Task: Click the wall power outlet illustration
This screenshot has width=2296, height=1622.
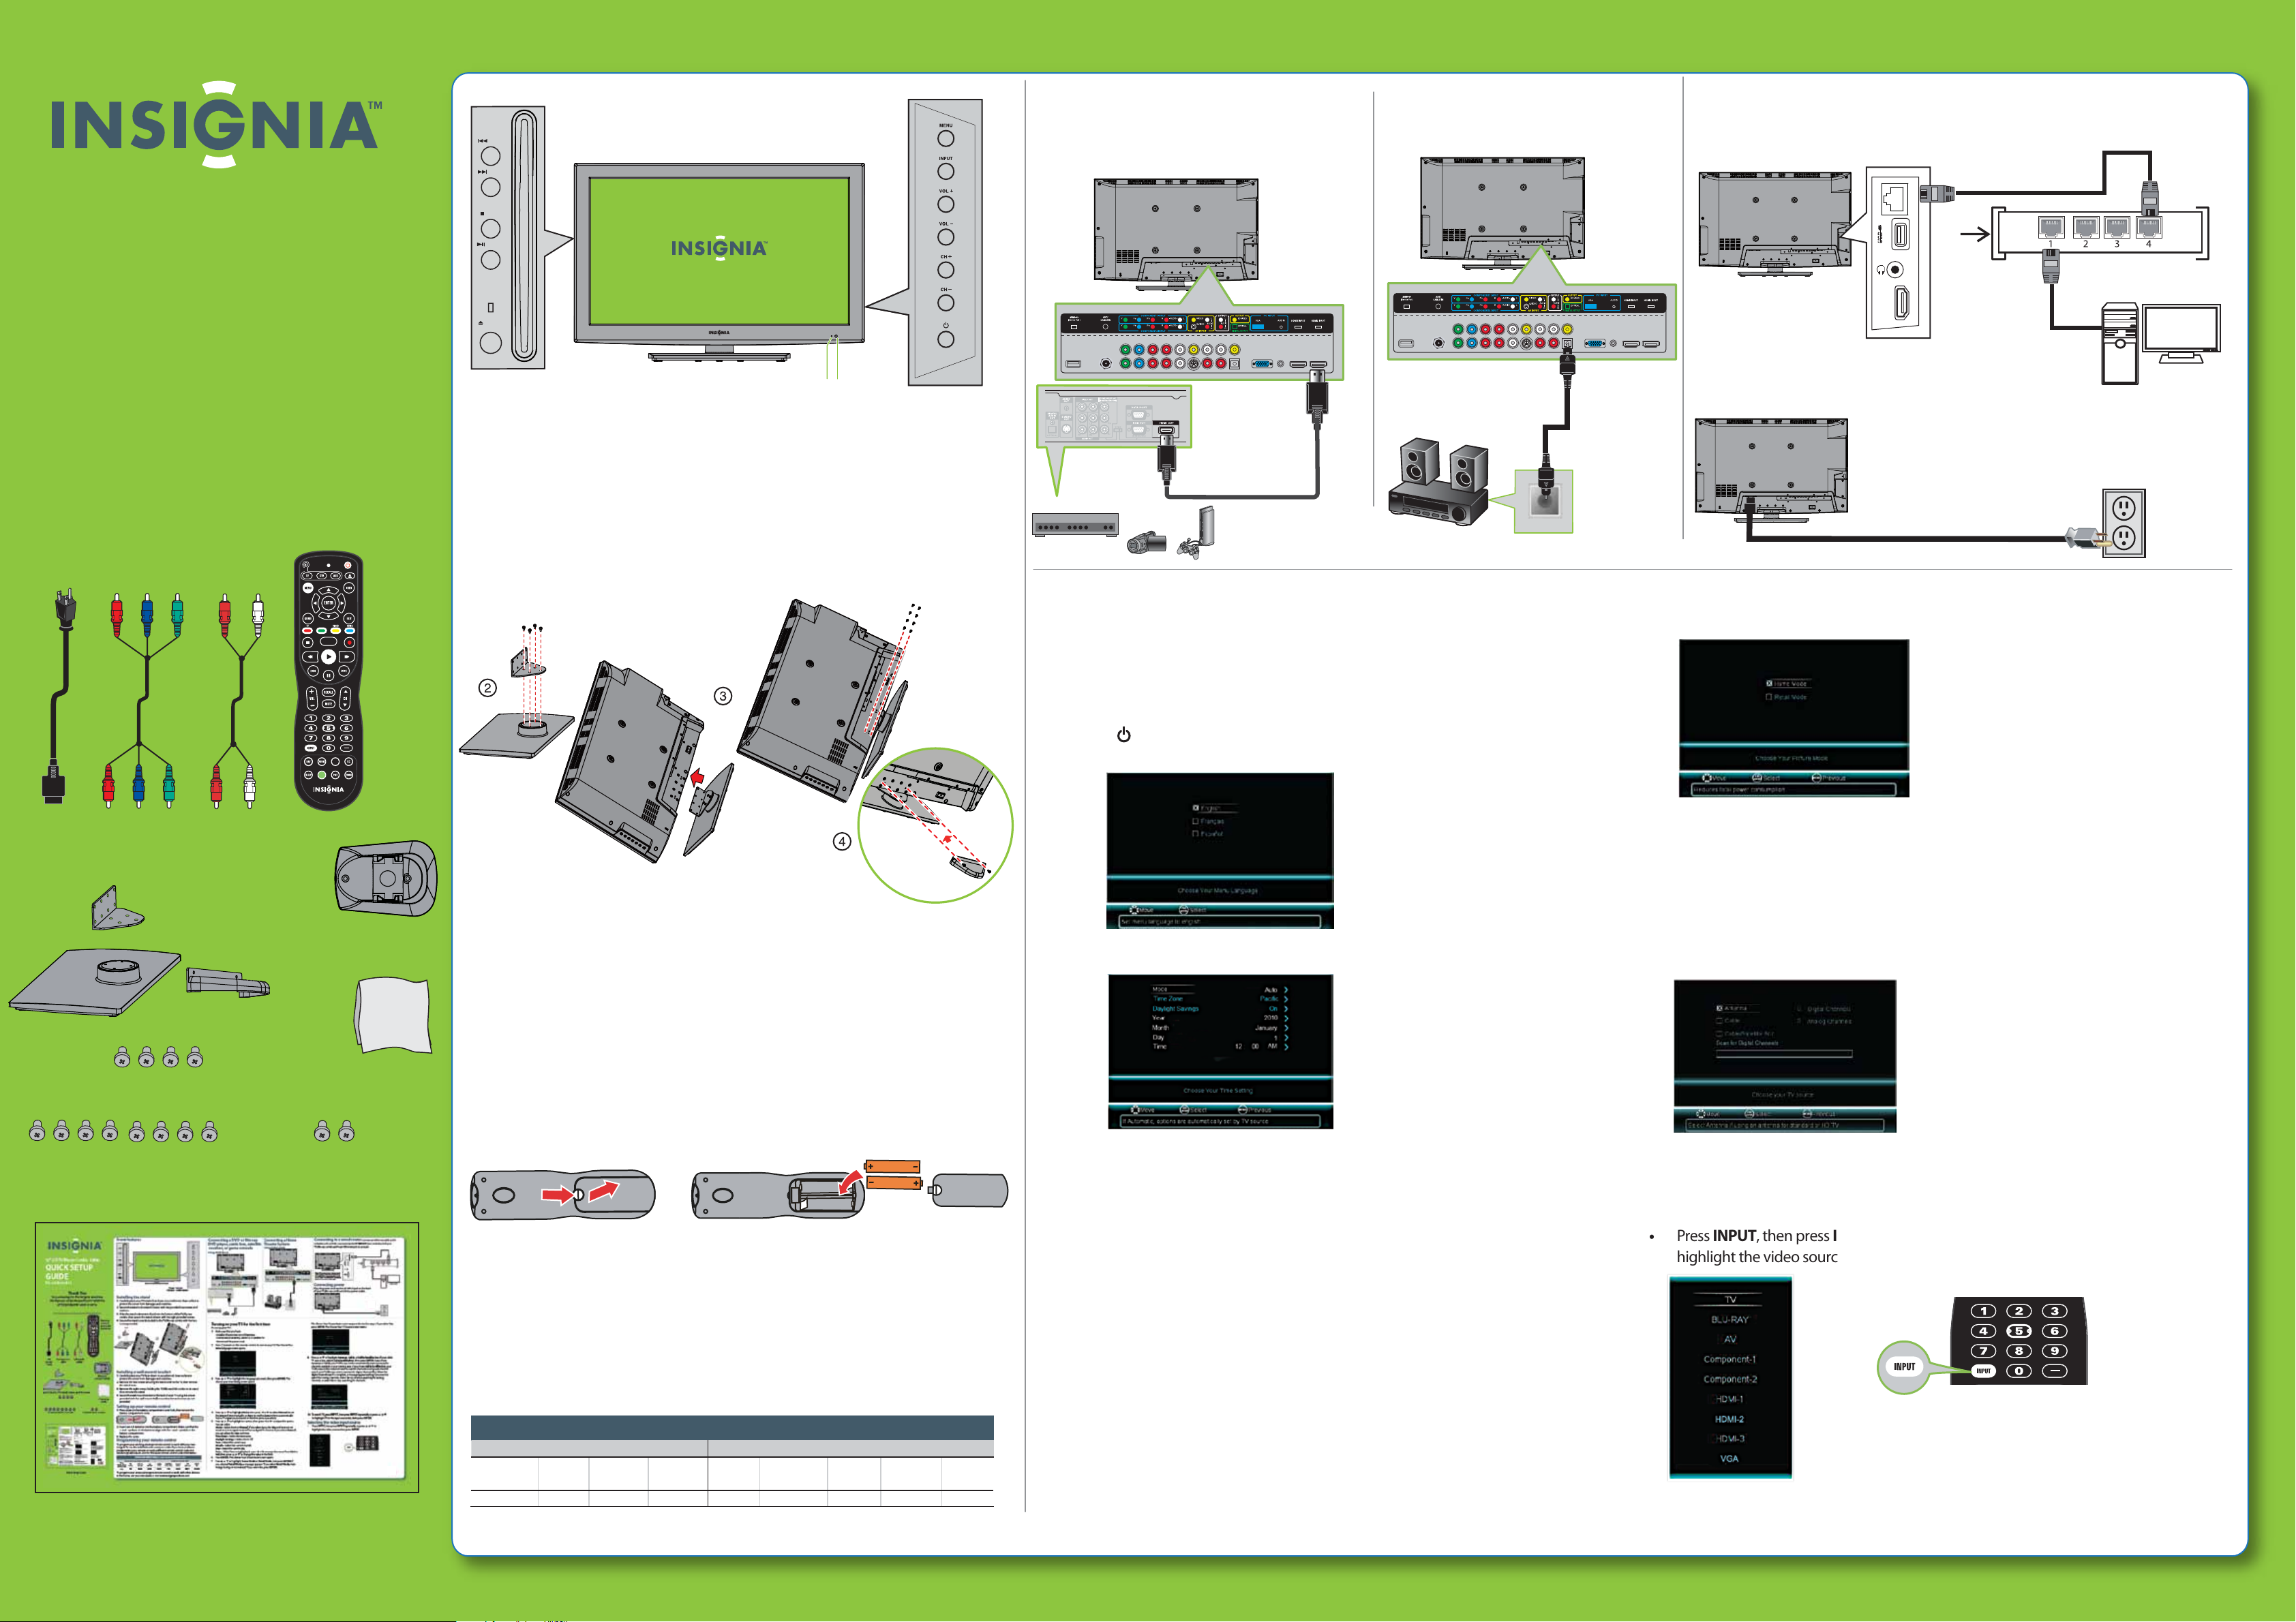Action: click(2124, 522)
